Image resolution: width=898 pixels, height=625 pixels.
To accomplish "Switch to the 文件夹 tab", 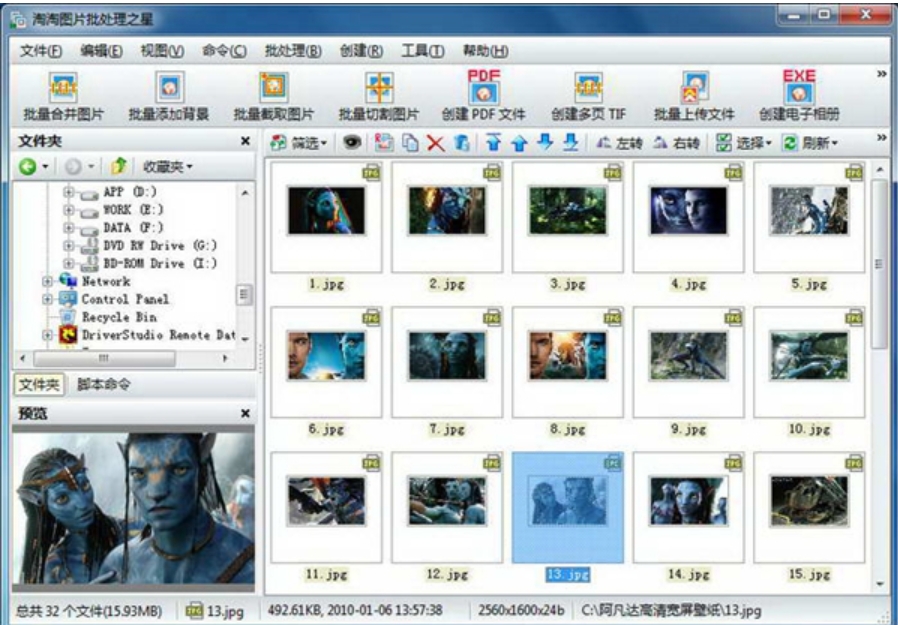I will (x=39, y=384).
